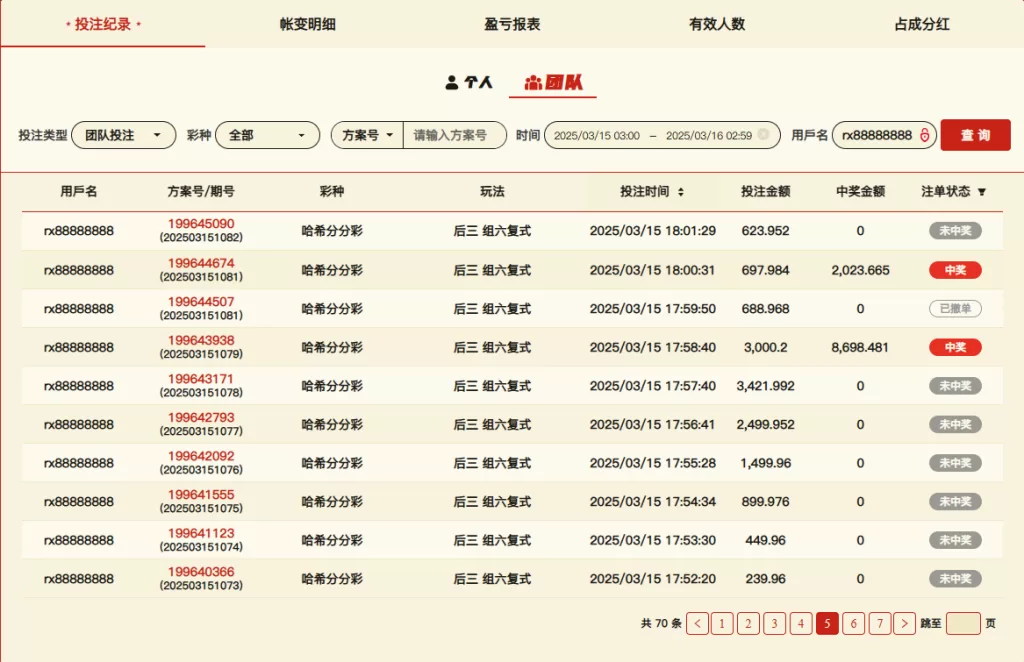Click the 投注金额 column header
The width and height of the screenshot is (1024, 662).
765,191
